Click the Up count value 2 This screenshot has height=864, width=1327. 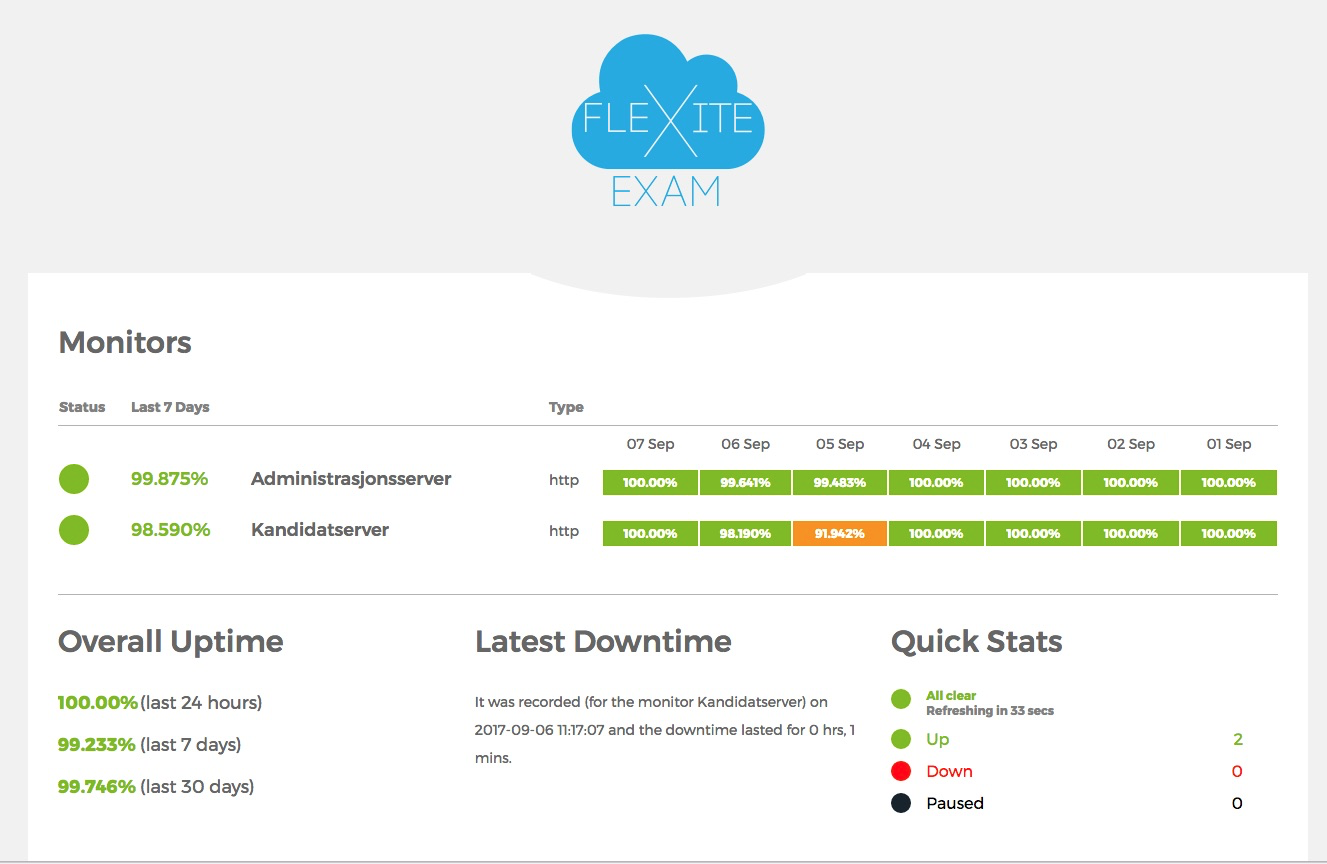coord(1238,739)
